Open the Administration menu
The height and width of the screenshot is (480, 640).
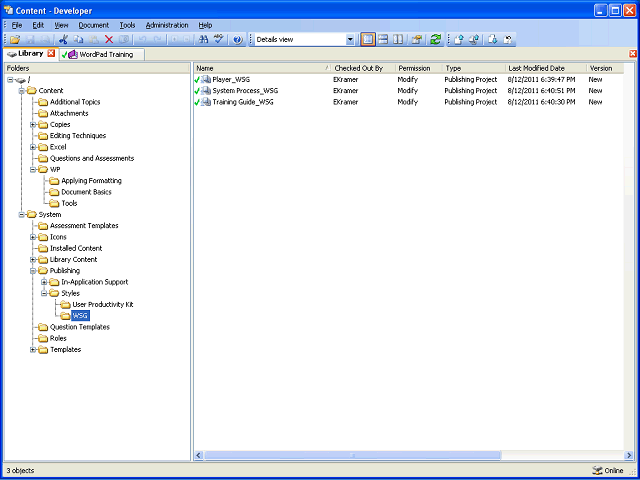tap(167, 25)
